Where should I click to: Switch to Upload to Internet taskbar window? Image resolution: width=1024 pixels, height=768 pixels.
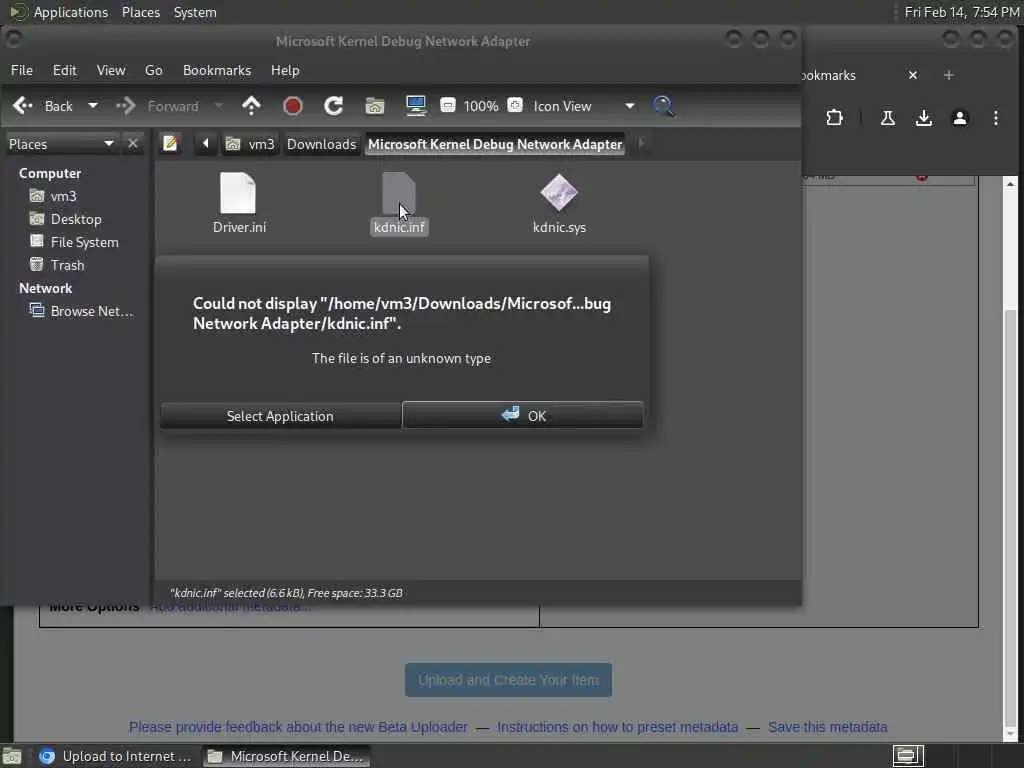(x=116, y=756)
